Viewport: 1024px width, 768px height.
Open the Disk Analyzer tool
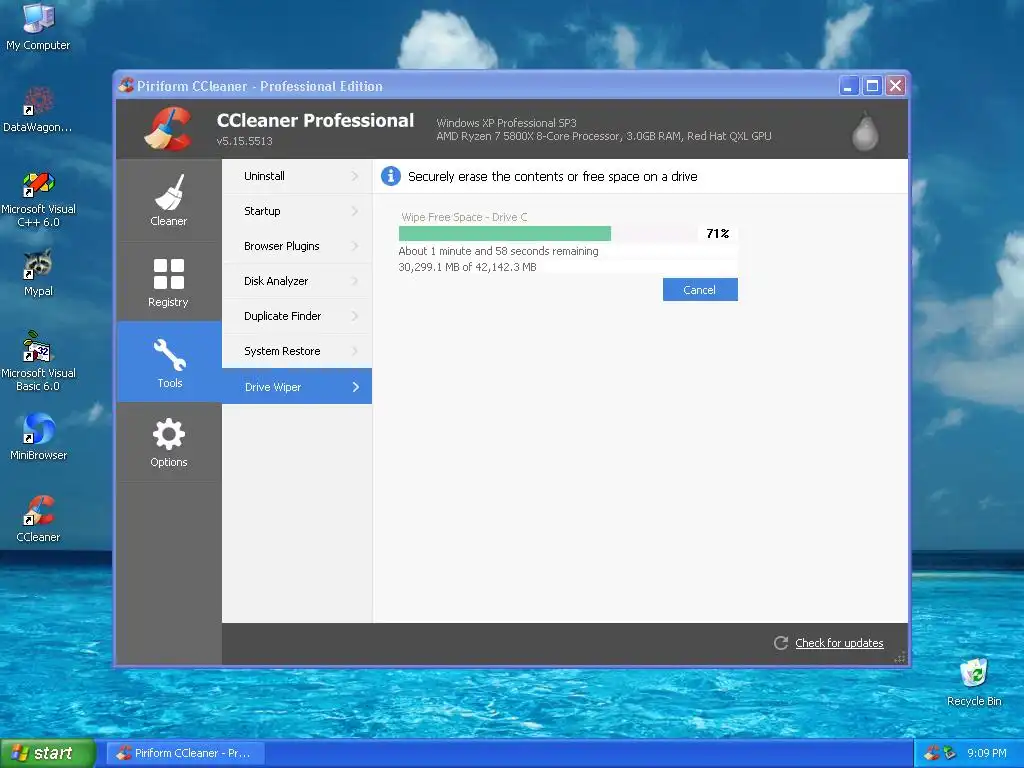point(296,281)
